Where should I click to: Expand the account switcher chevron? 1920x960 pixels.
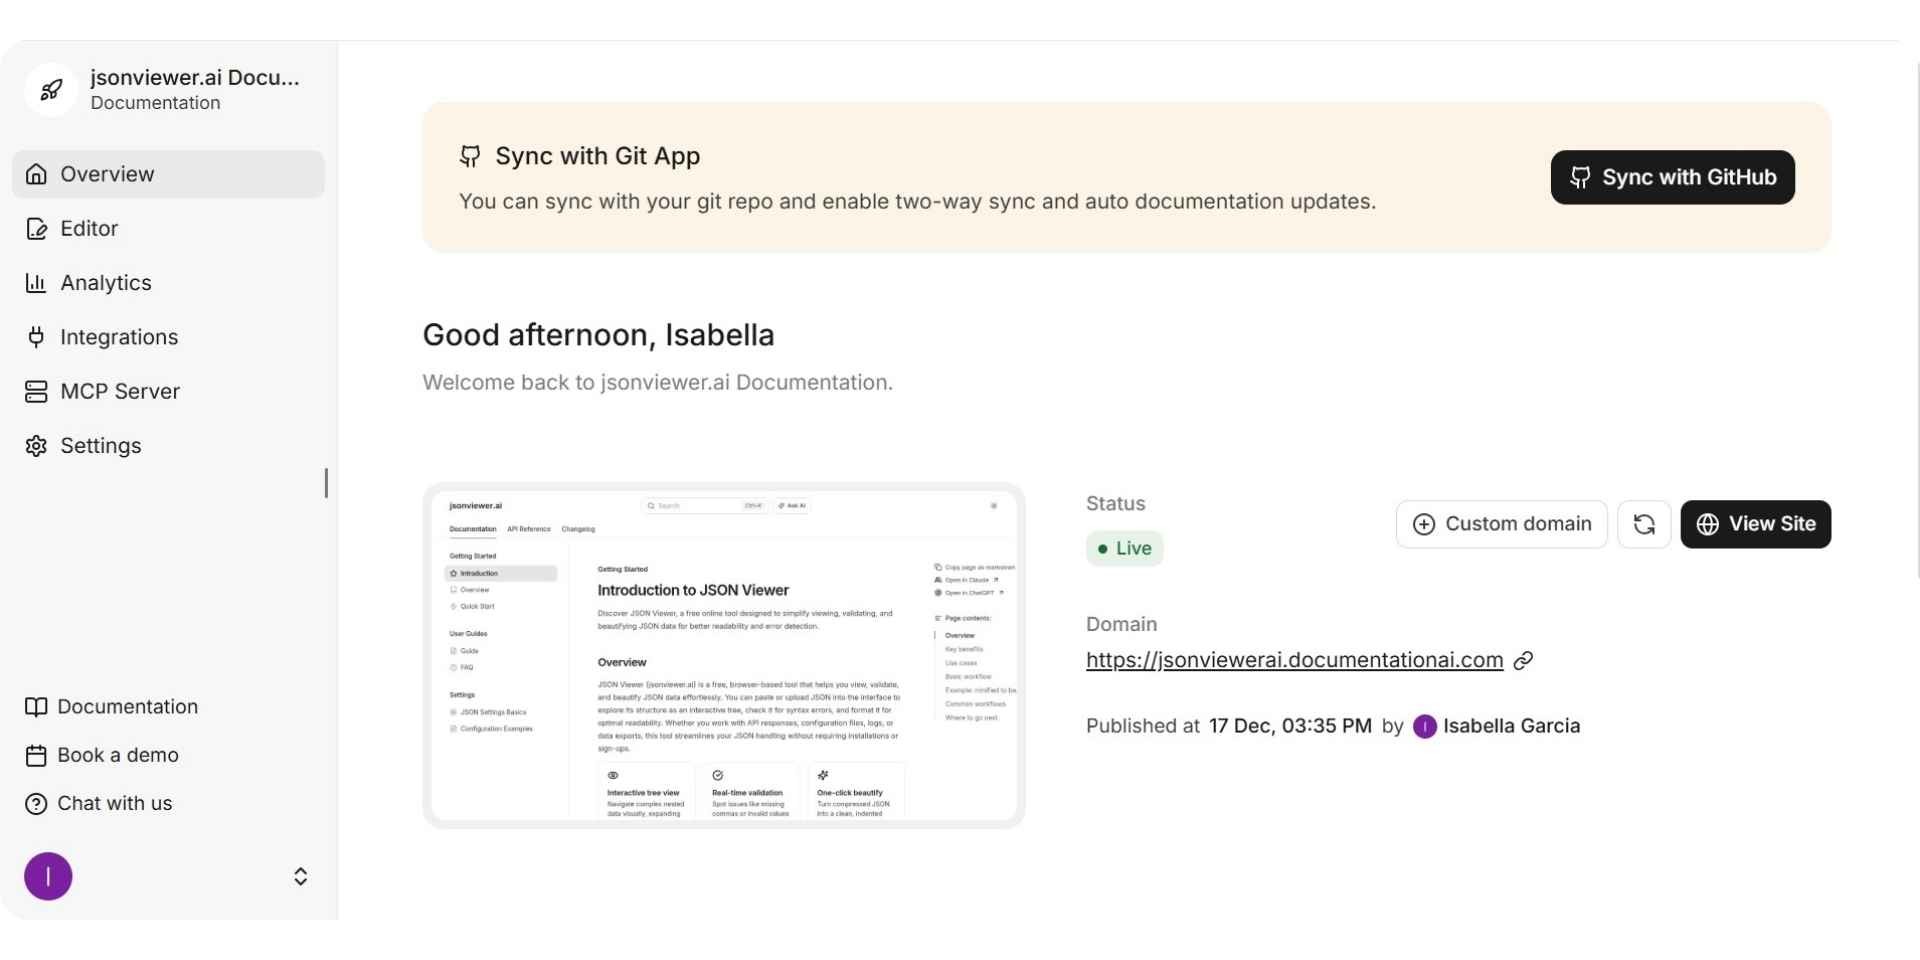(300, 876)
